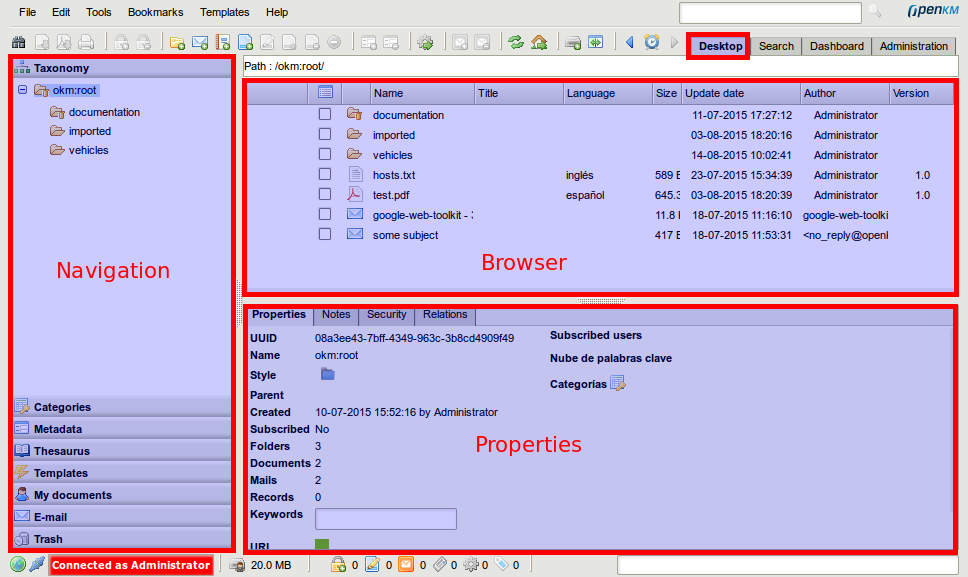The height and width of the screenshot is (577, 968).
Task: Click the add mail toolbar icon
Action: click(x=200, y=43)
